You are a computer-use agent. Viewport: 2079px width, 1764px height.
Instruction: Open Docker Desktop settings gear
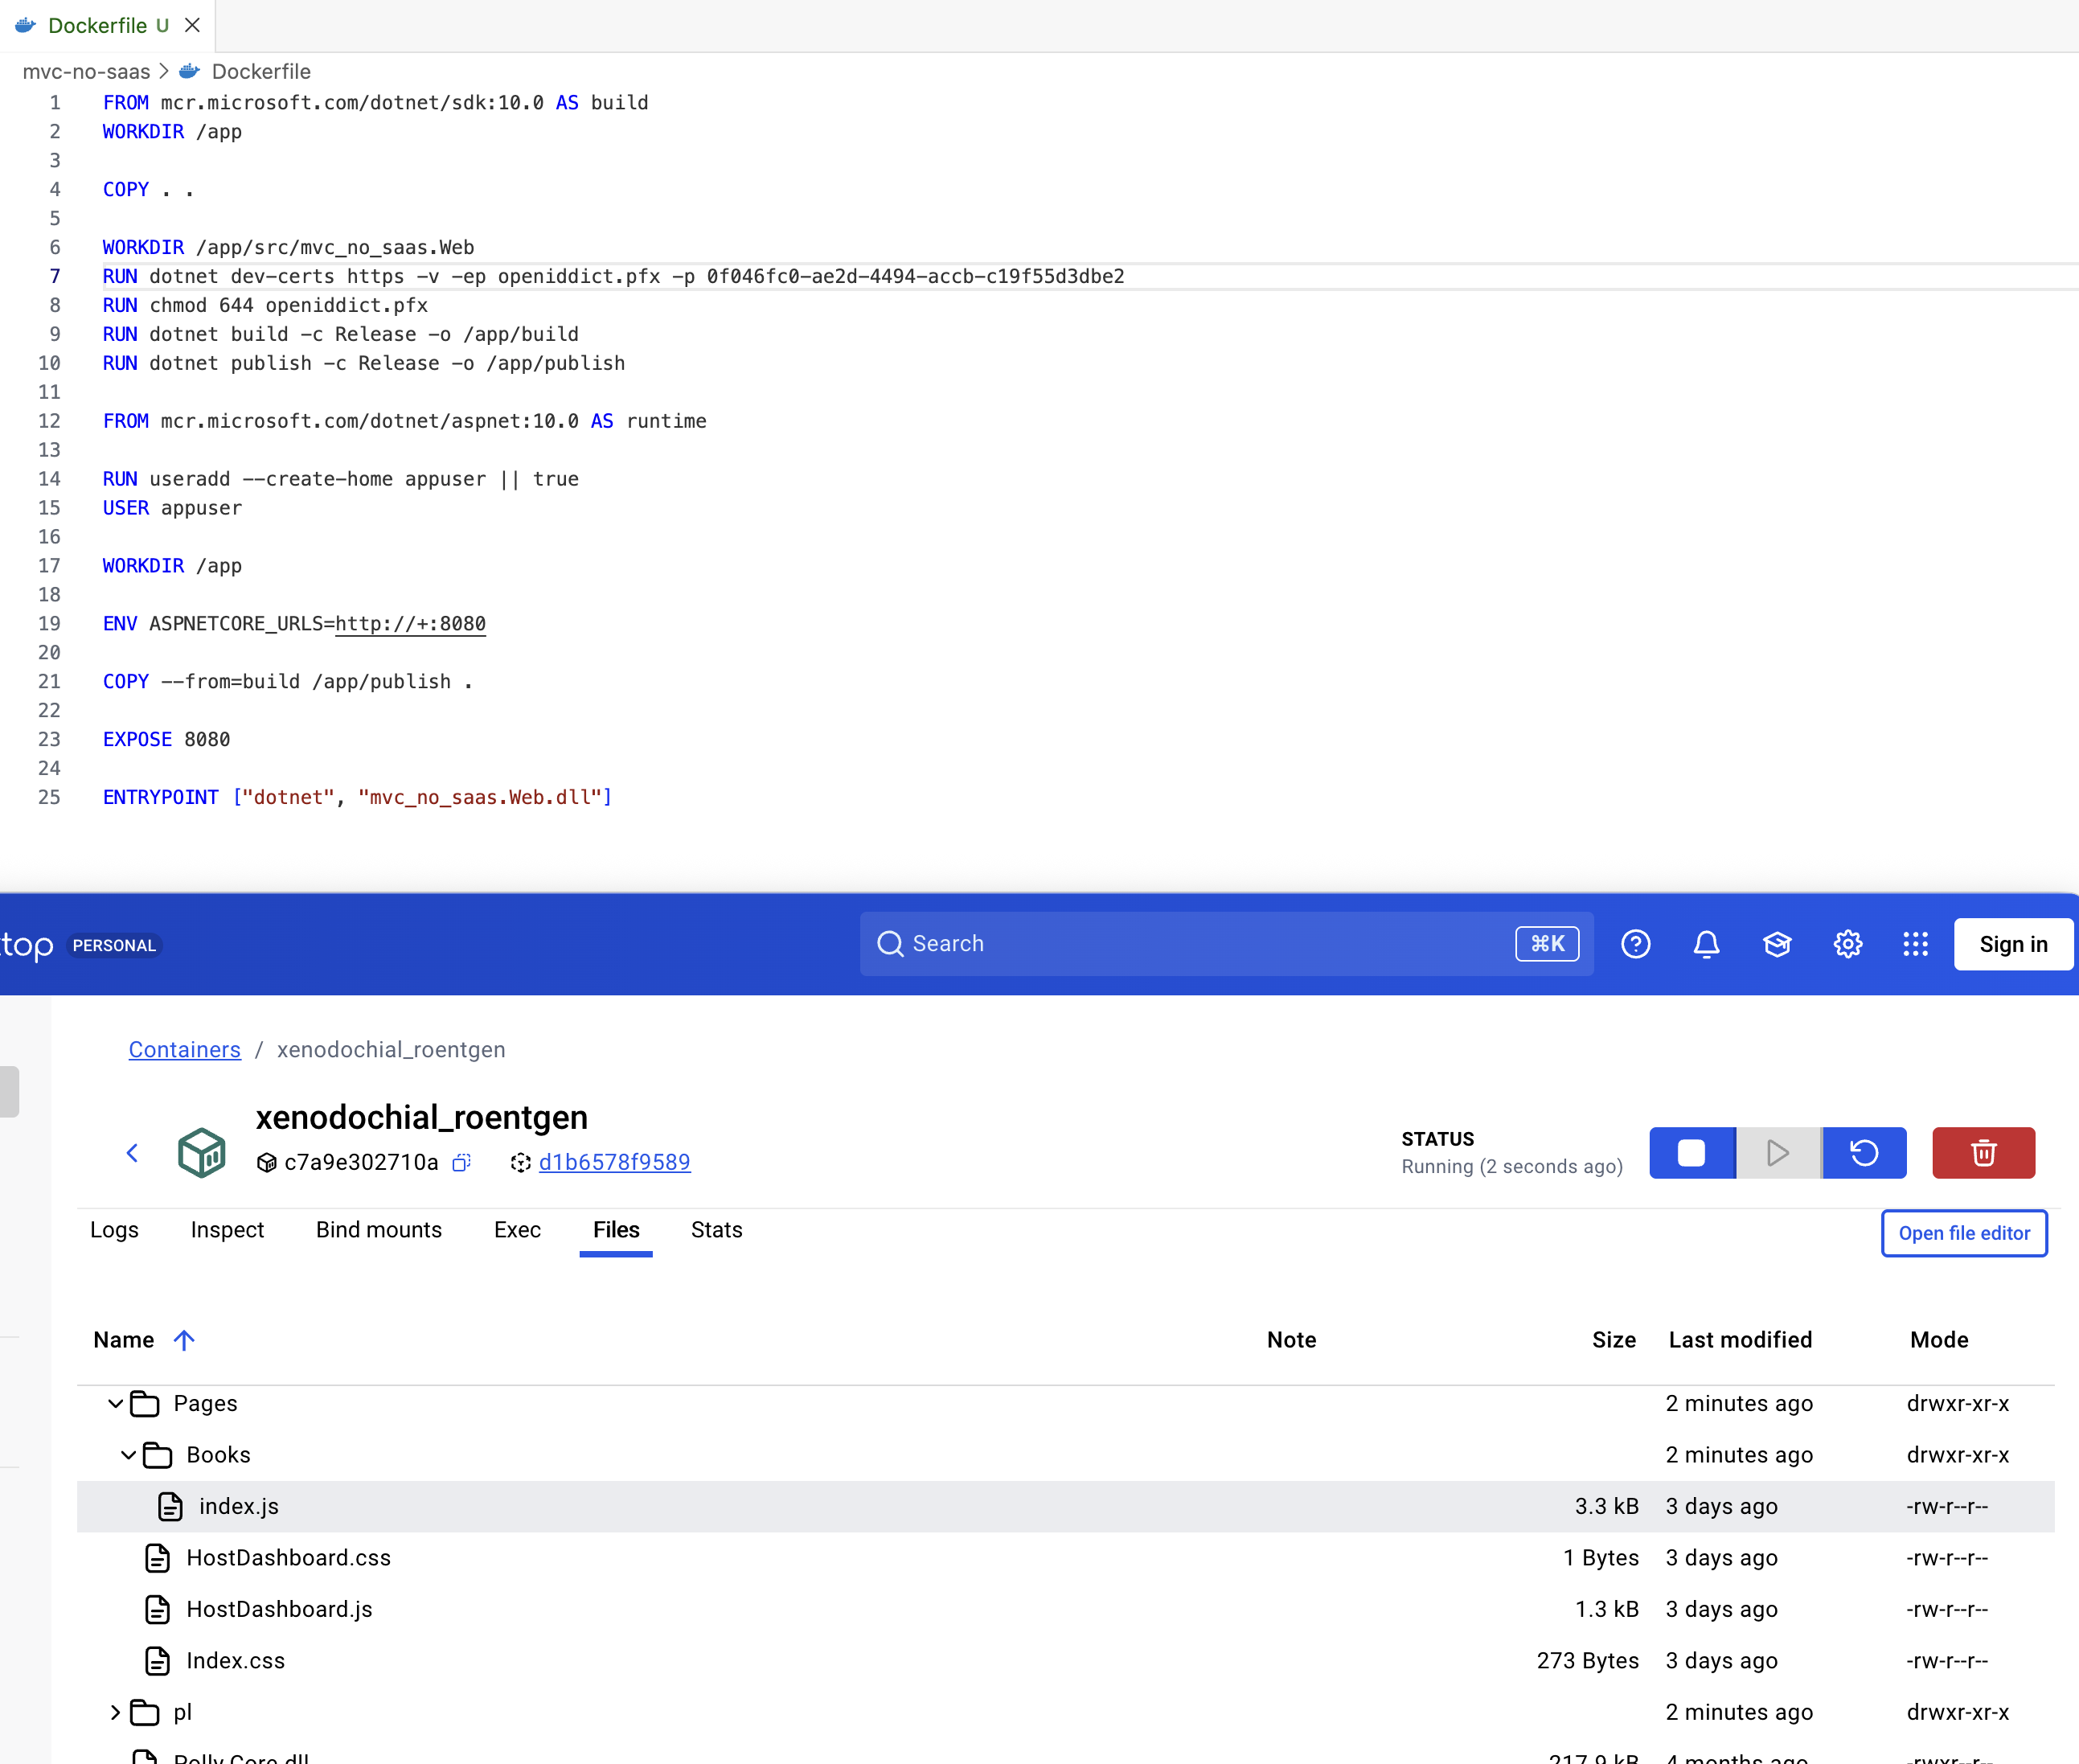point(1847,944)
